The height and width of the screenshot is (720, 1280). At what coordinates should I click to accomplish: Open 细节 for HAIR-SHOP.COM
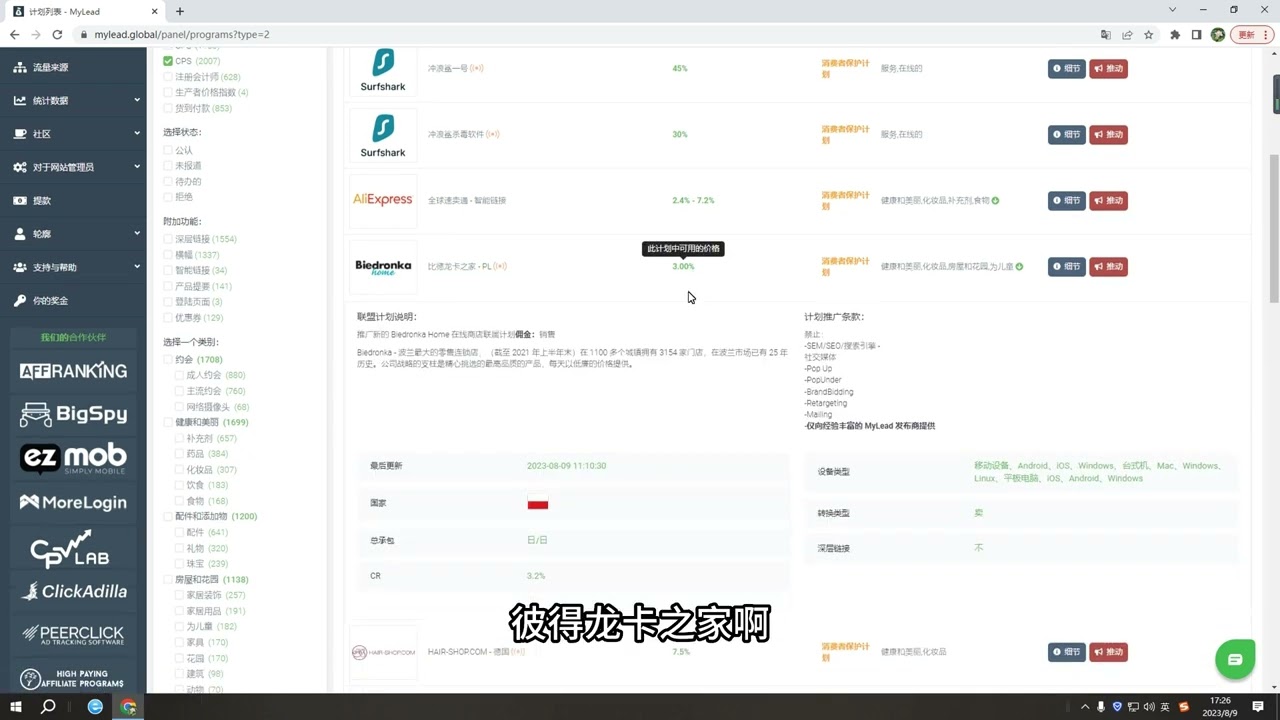1066,651
